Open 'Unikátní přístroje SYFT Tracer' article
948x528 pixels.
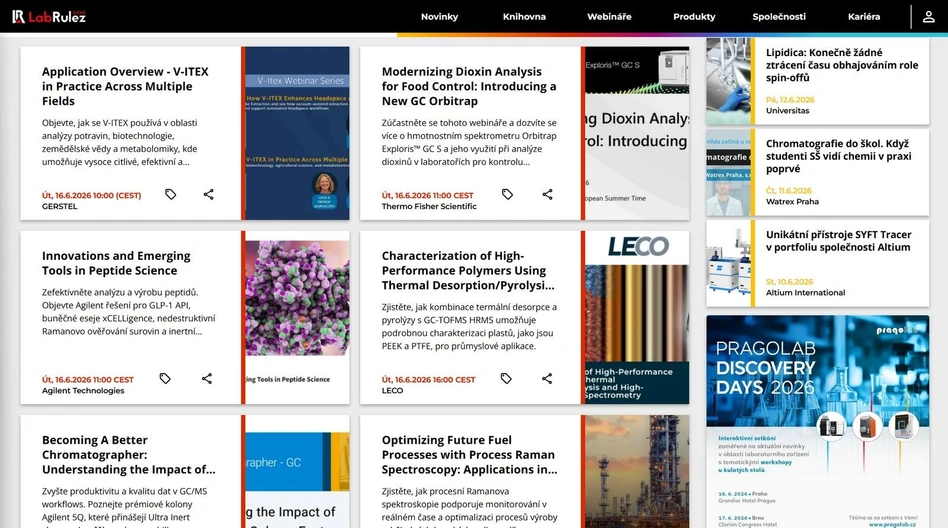pyautogui.click(x=839, y=241)
